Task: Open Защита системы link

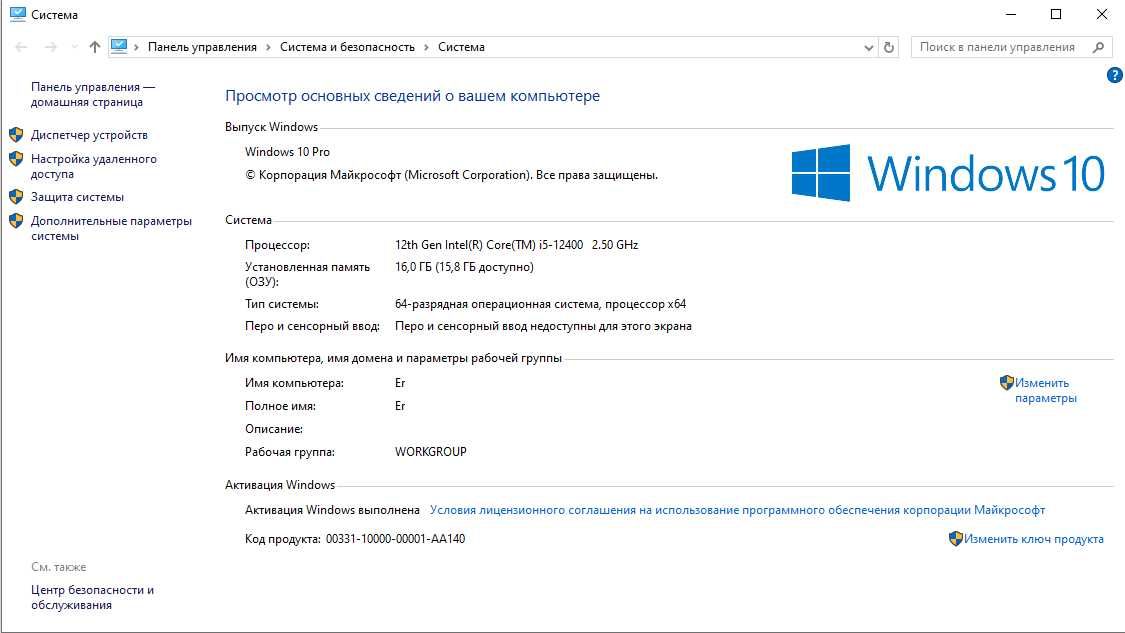Action: (x=77, y=197)
